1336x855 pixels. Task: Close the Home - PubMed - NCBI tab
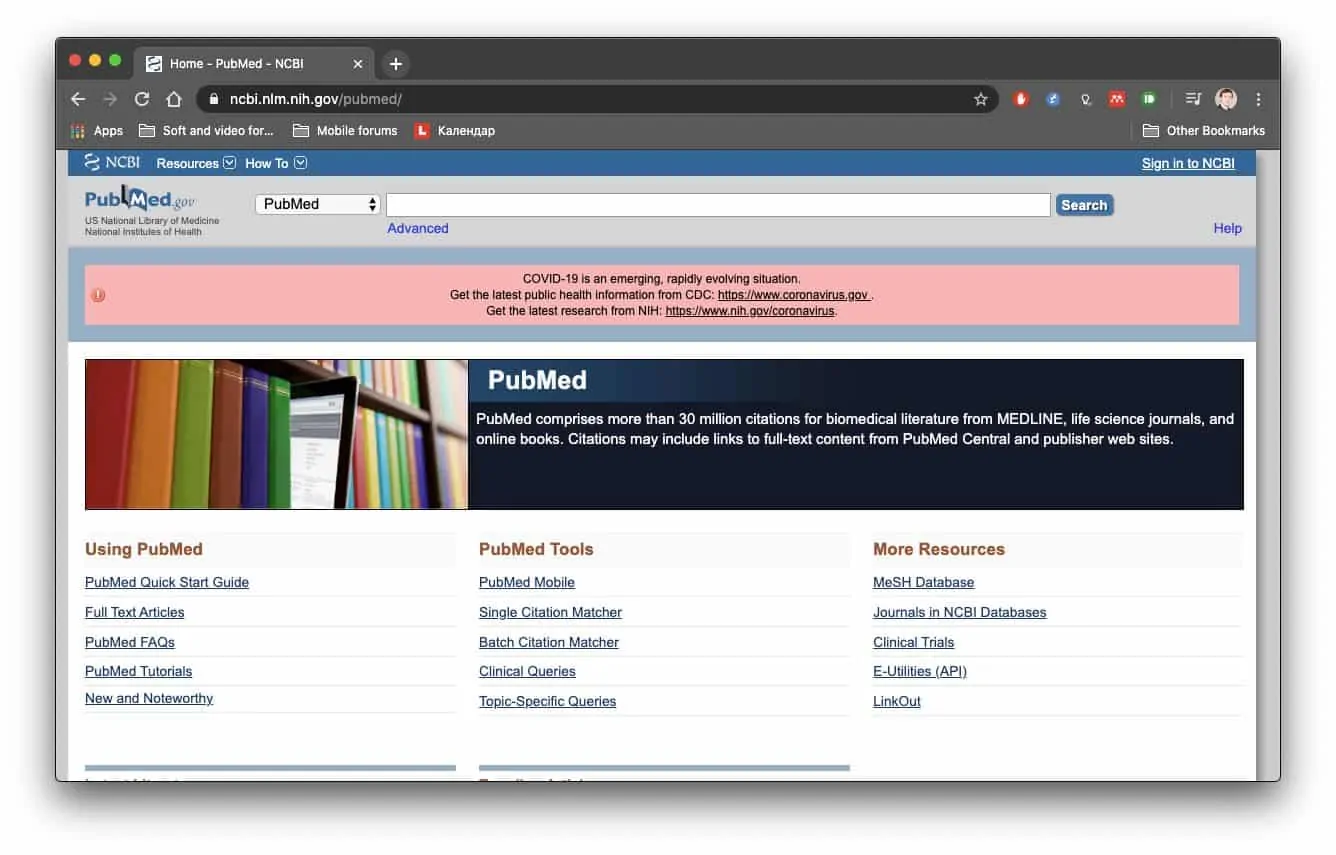(x=358, y=64)
